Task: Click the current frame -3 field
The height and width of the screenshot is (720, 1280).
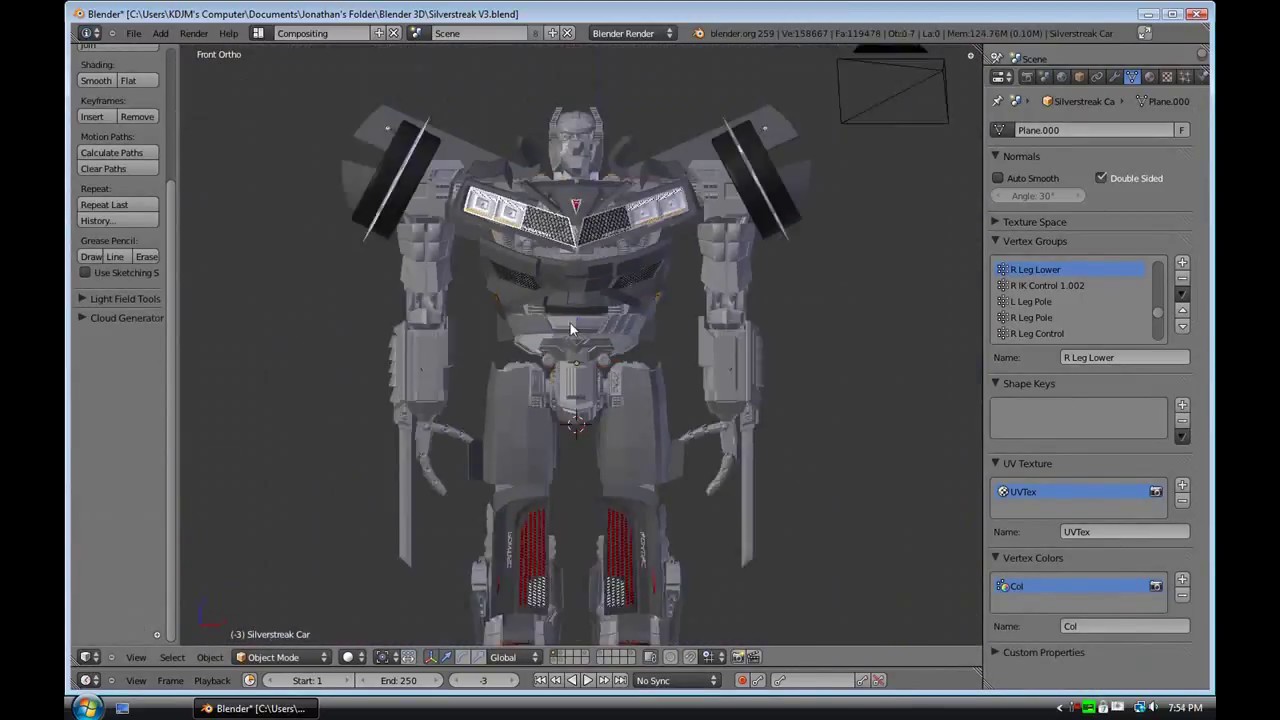Action: pyautogui.click(x=483, y=680)
